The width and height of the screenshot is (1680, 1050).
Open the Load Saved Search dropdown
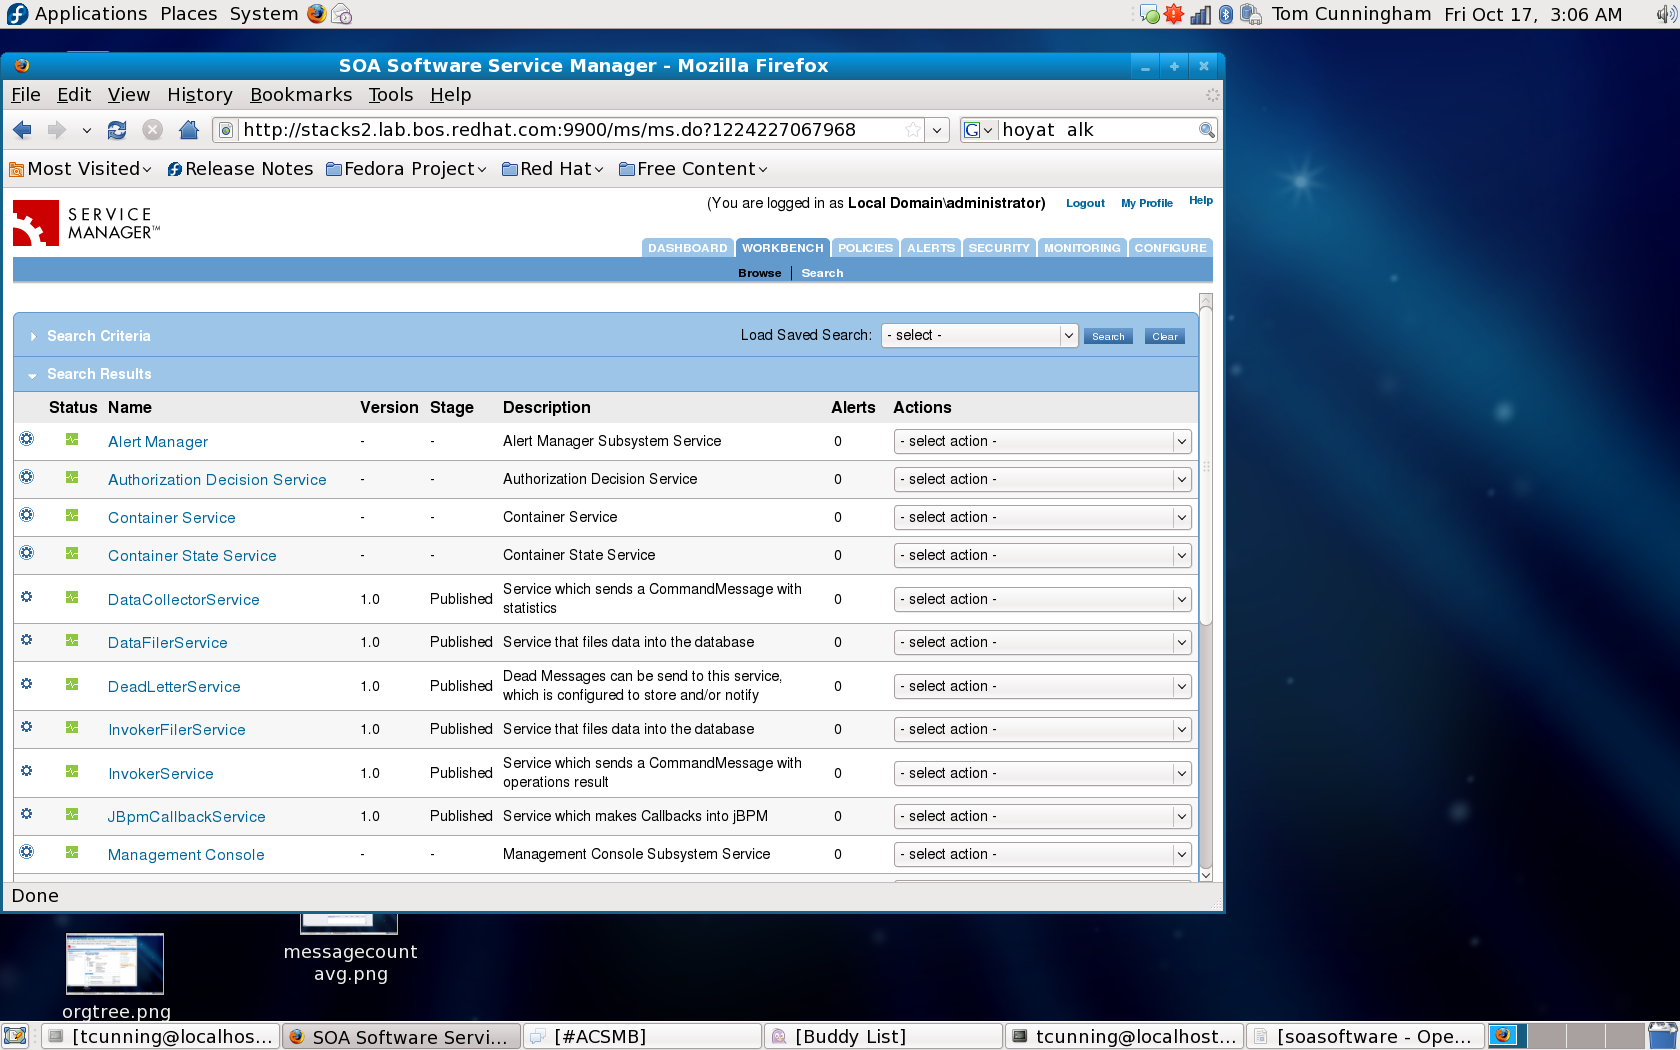980,336
